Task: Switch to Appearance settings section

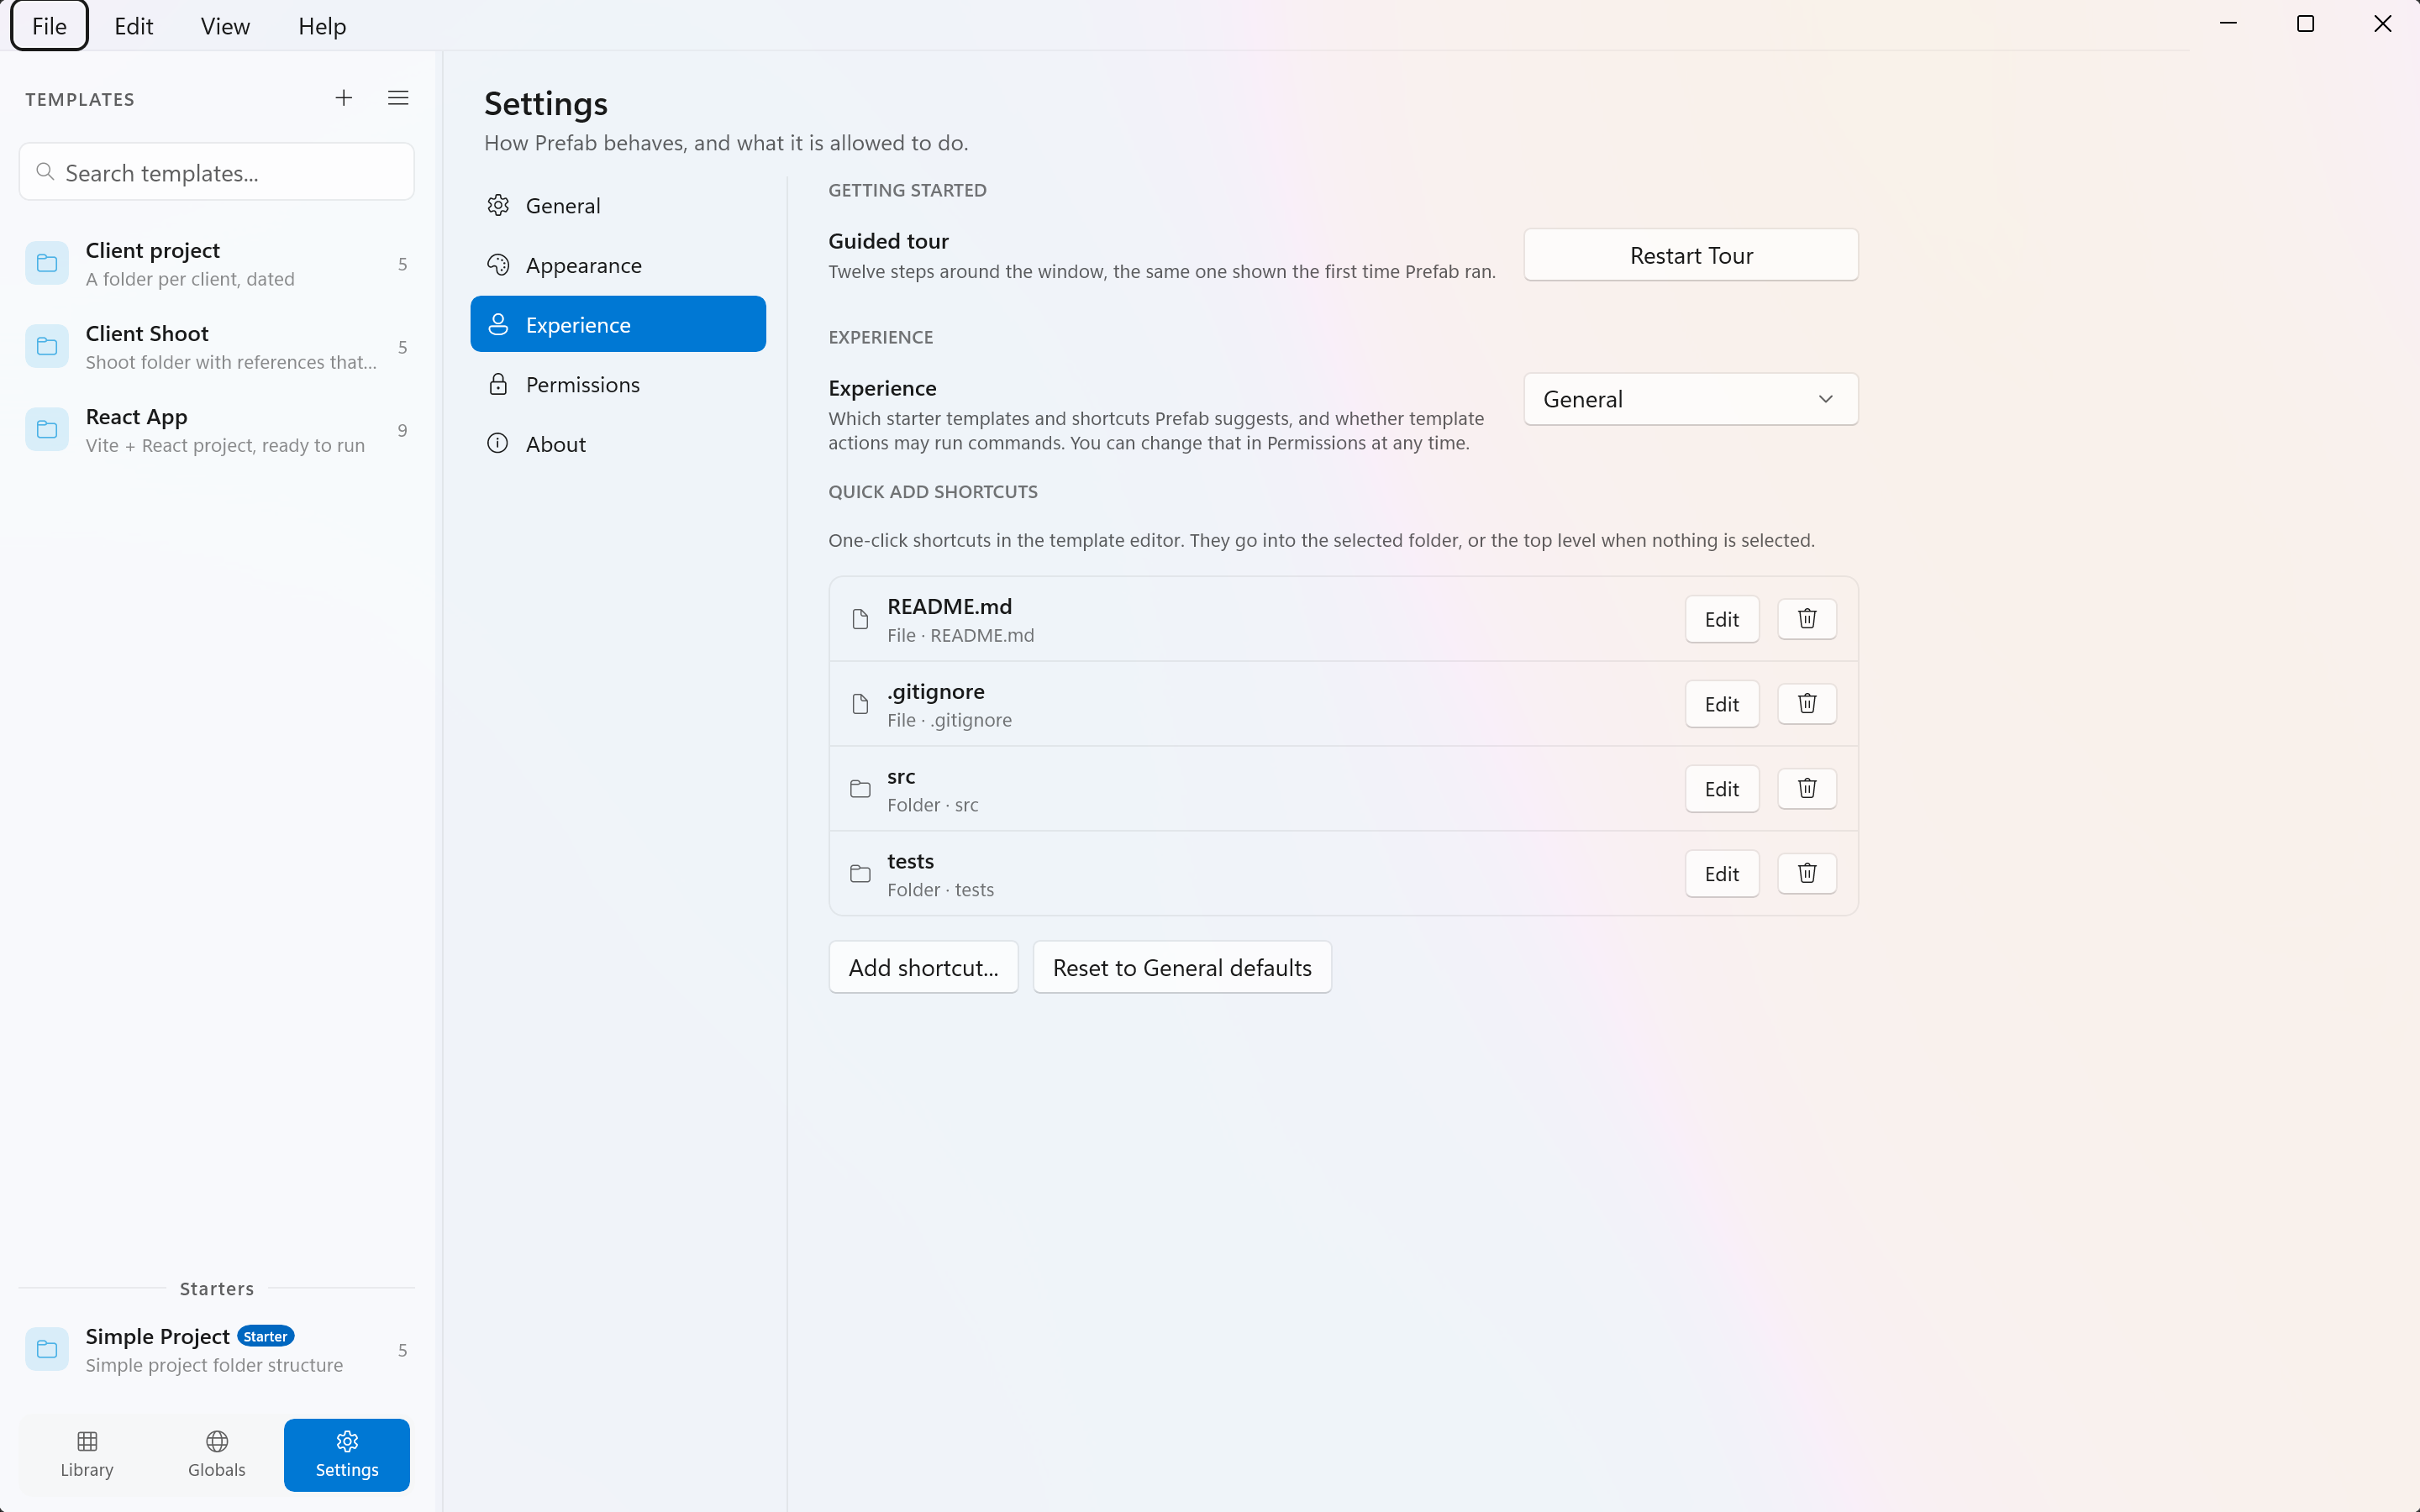Action: (x=618, y=265)
